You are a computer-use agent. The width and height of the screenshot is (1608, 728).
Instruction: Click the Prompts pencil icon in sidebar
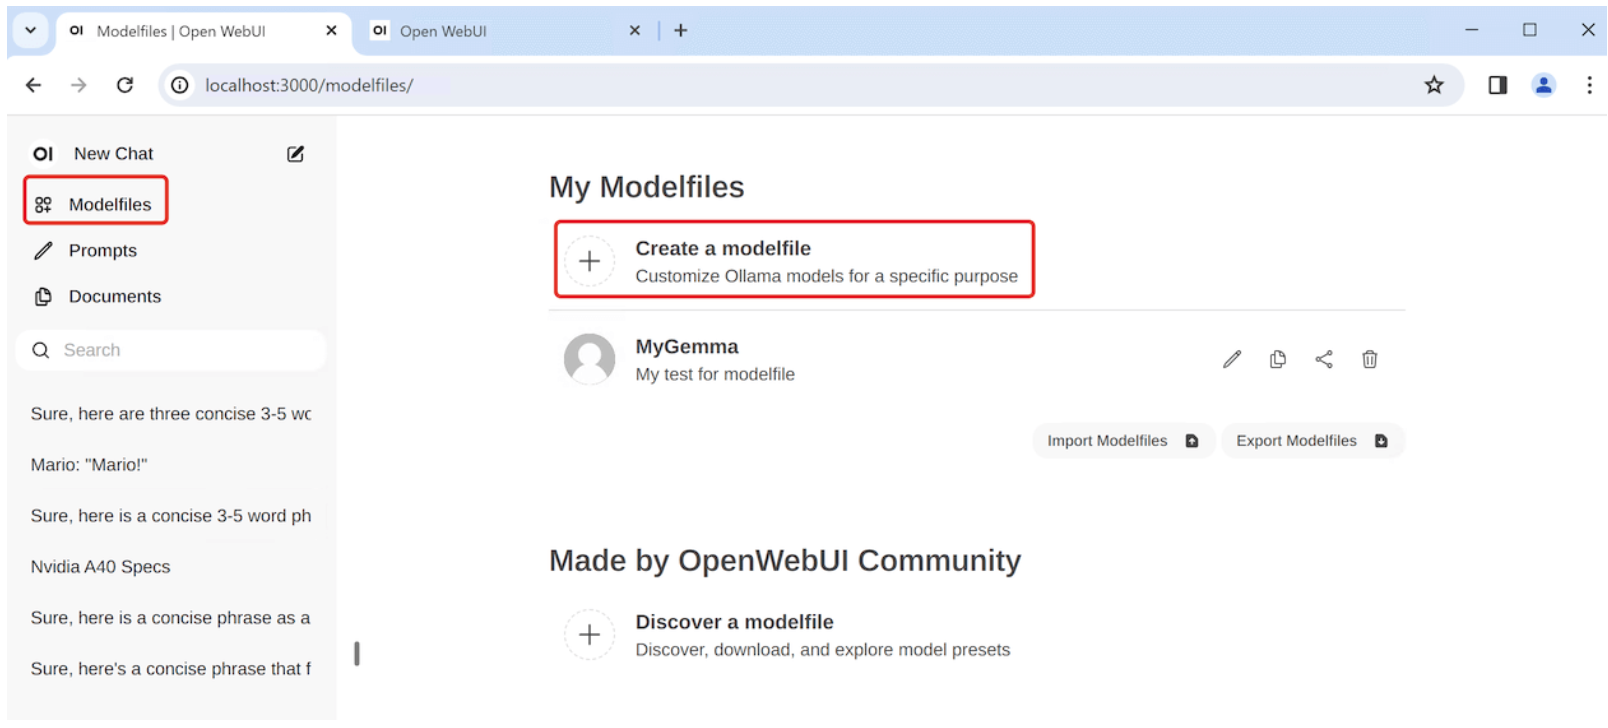43,251
